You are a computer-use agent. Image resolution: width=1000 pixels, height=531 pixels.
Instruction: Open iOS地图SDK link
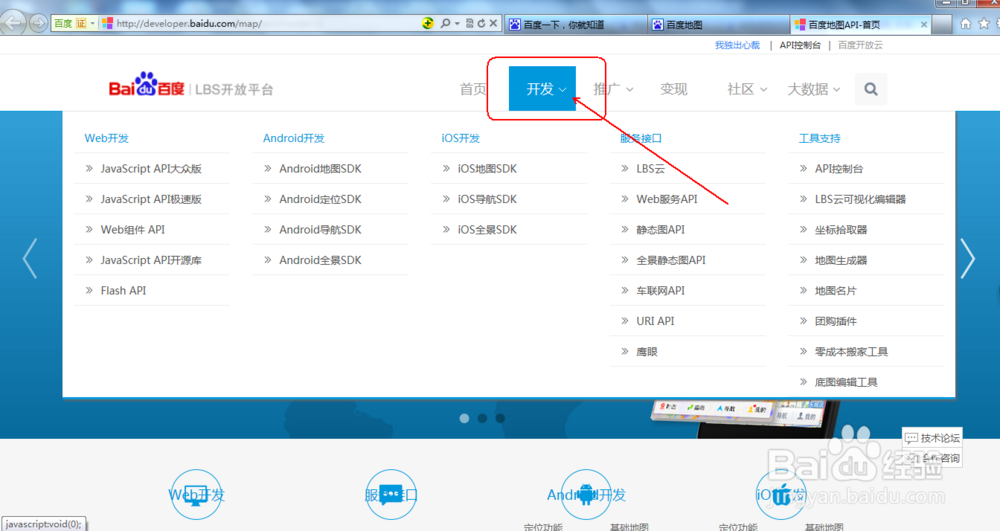[x=487, y=168]
